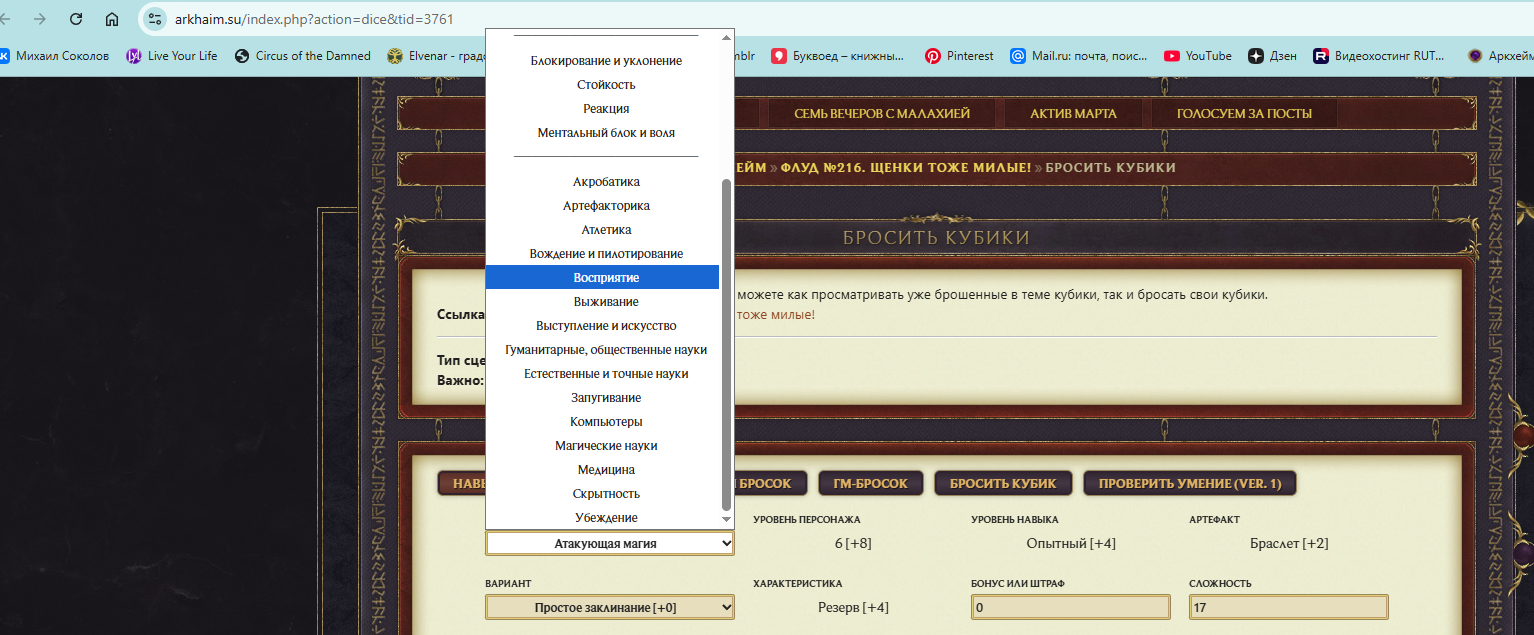Select Восприятие in the dropdown list
This screenshot has width=1534, height=635.
(x=606, y=277)
